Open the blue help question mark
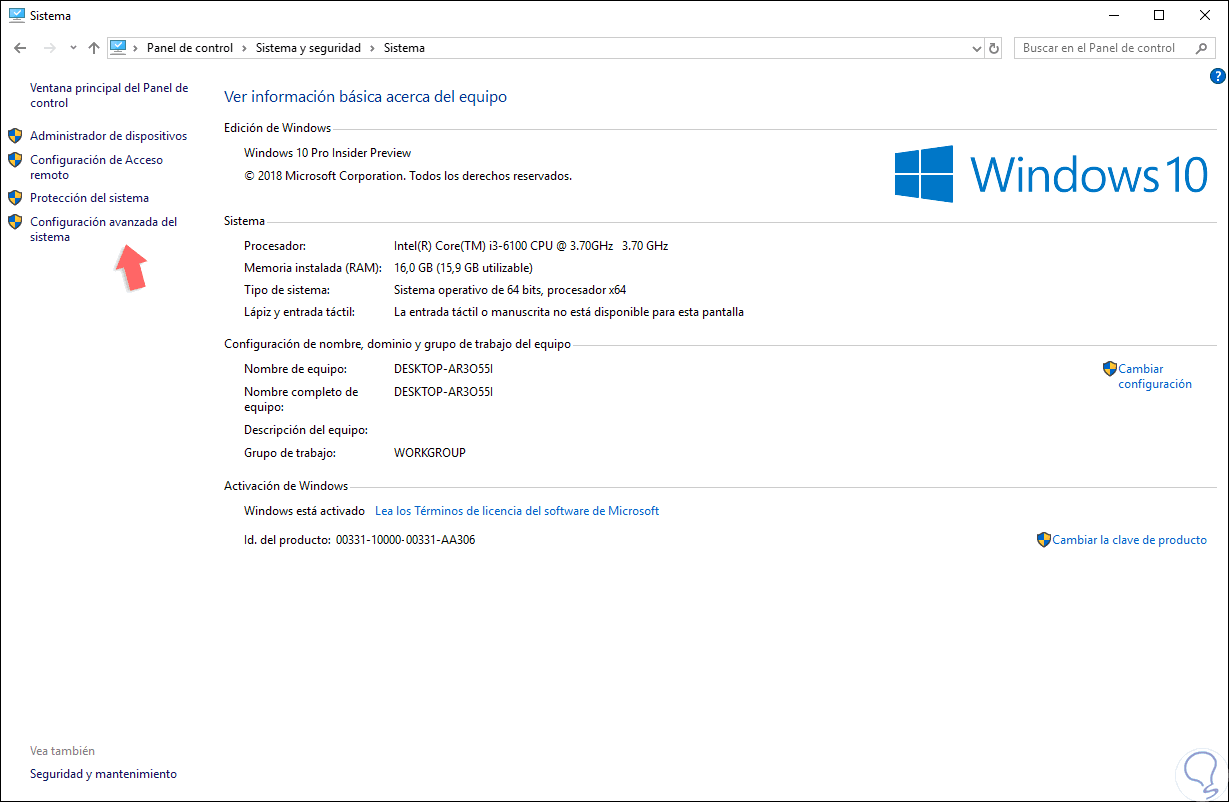This screenshot has width=1229, height=802. point(1218,76)
